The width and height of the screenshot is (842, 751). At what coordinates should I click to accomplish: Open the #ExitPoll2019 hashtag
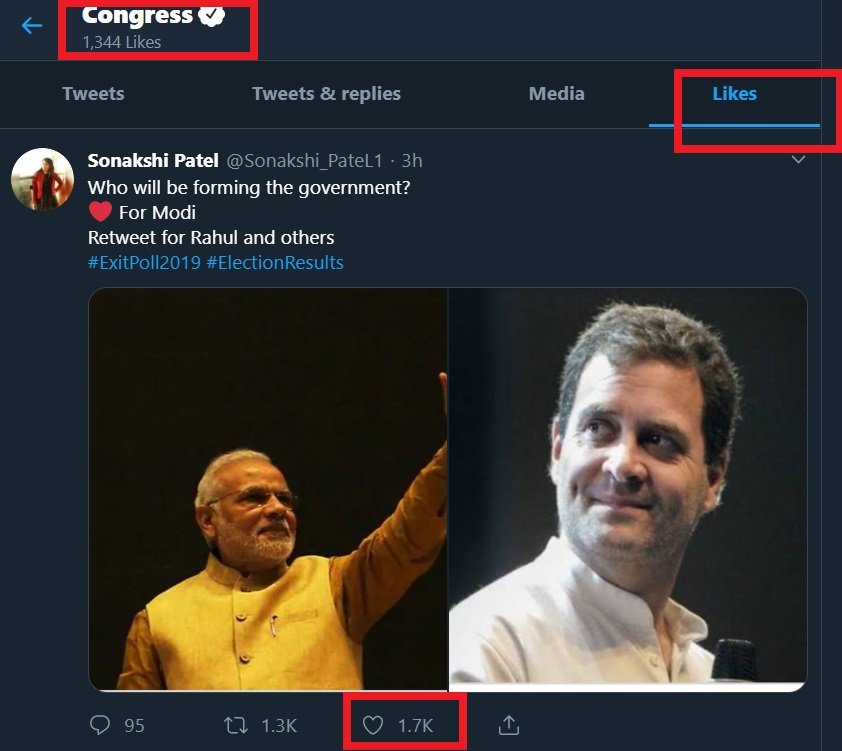pyautogui.click(x=144, y=263)
